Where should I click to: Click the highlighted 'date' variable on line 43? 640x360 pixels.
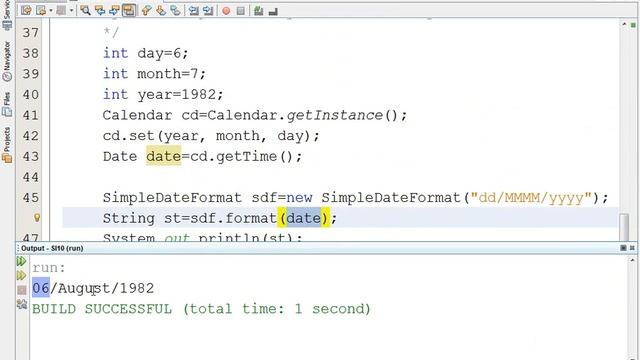164,156
